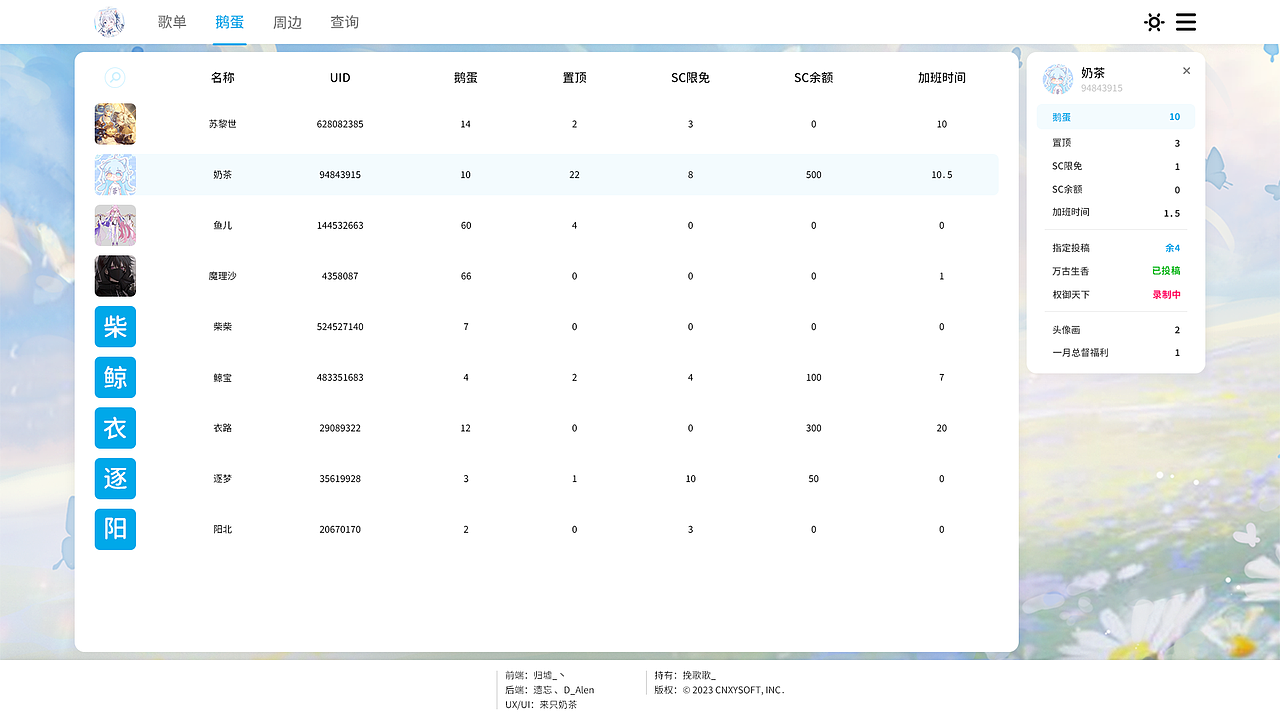Image resolution: width=1280 pixels, height=720 pixels.
Task: Select the 逐 sidebar icon
Action: tap(115, 478)
